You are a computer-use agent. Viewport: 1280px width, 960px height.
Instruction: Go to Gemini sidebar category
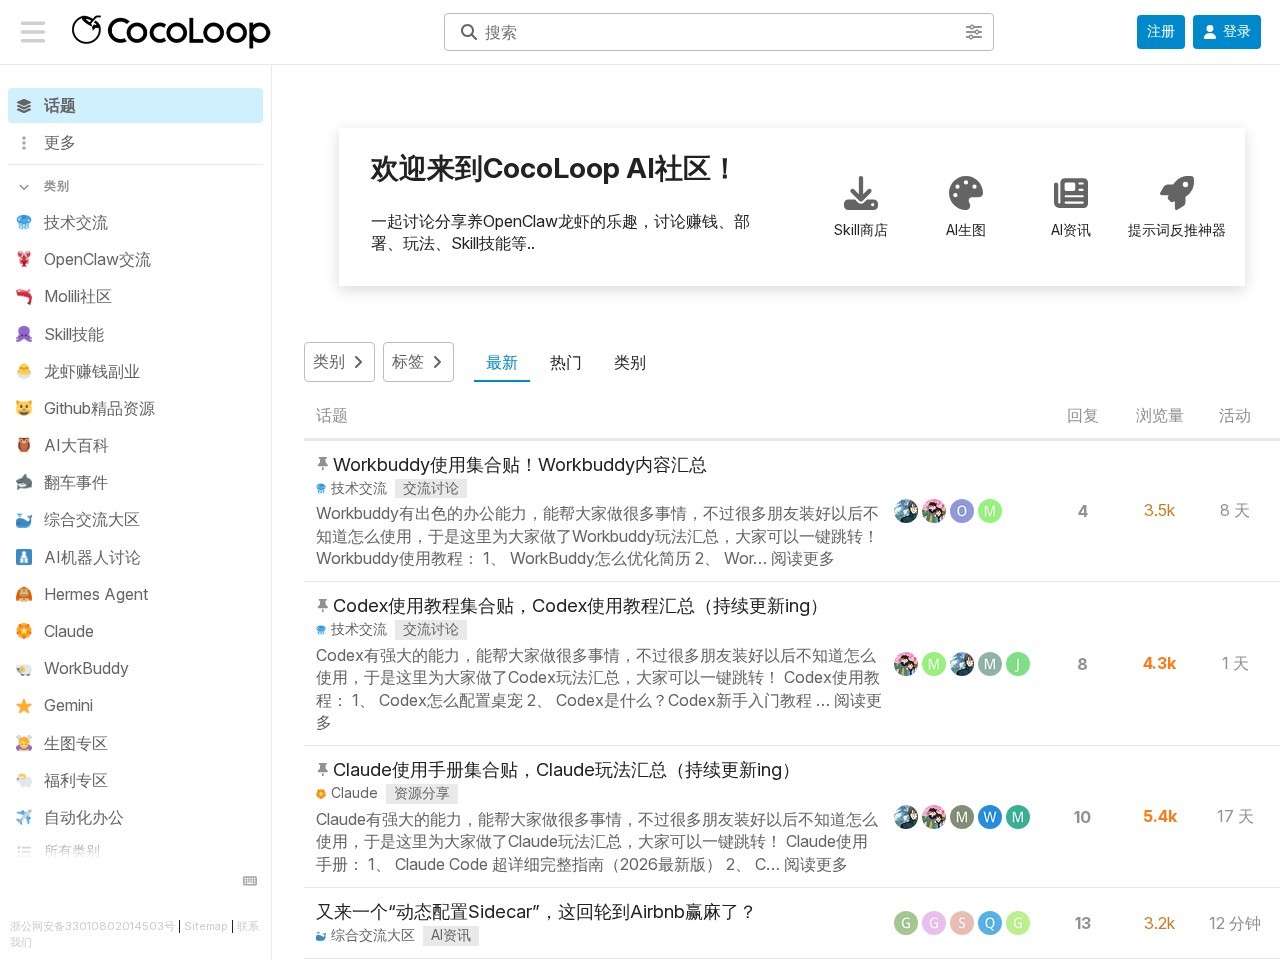click(x=135, y=706)
